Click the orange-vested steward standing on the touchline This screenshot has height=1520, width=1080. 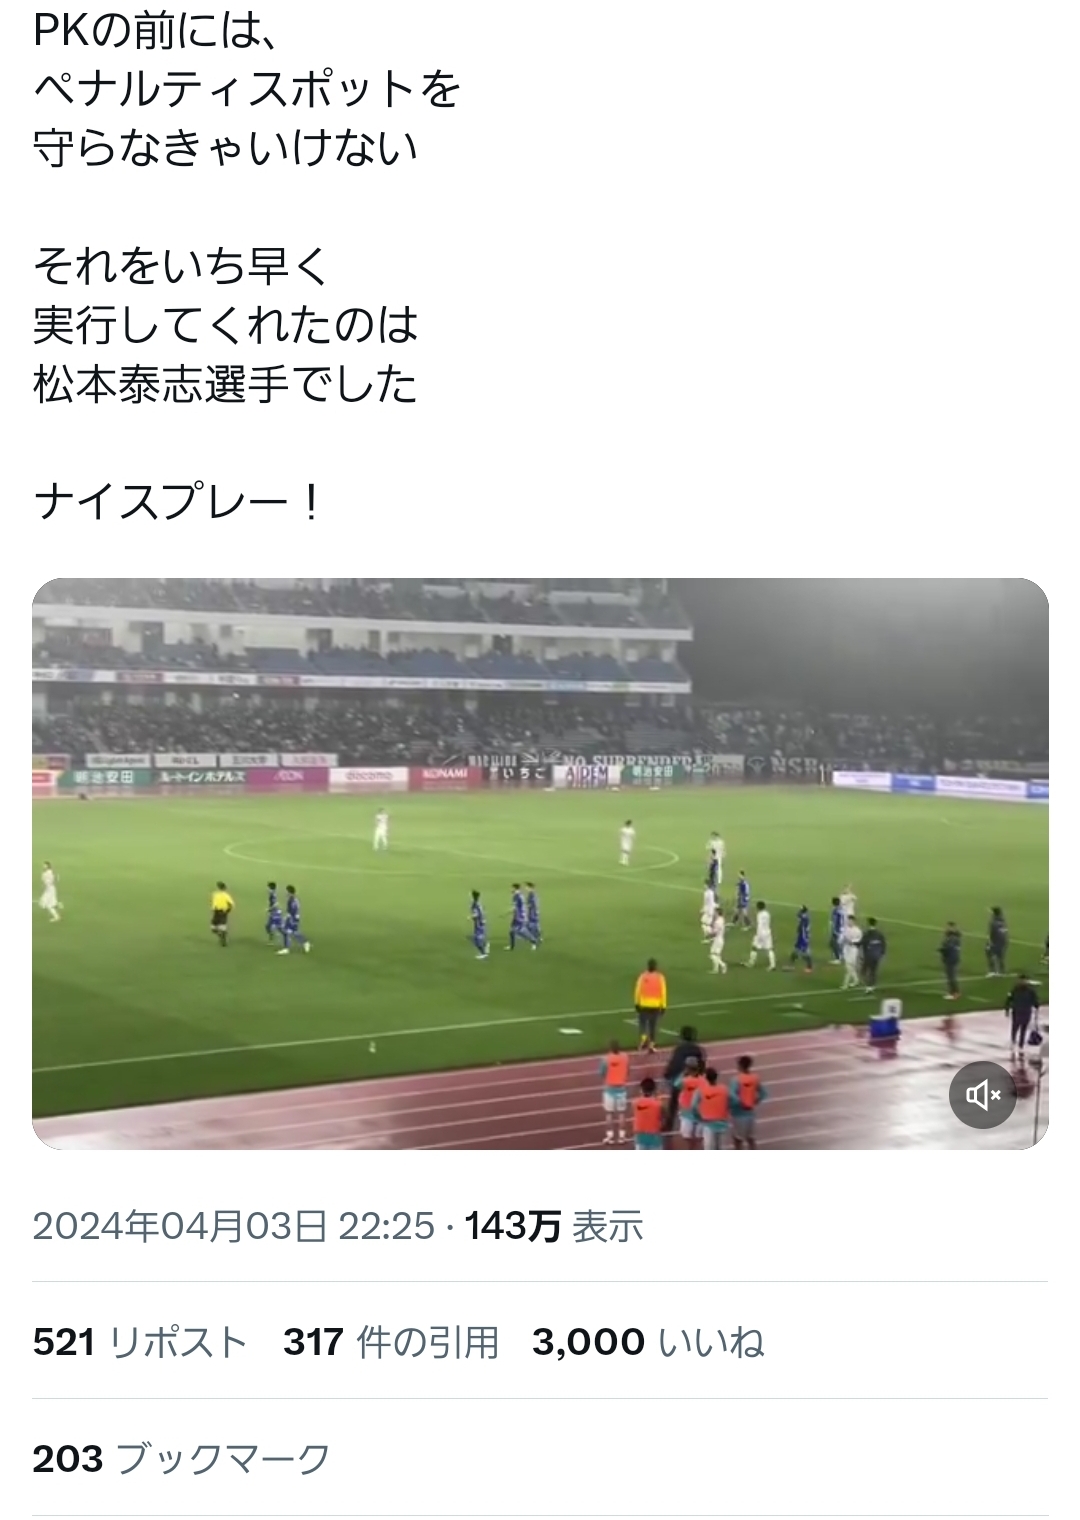point(650,1004)
